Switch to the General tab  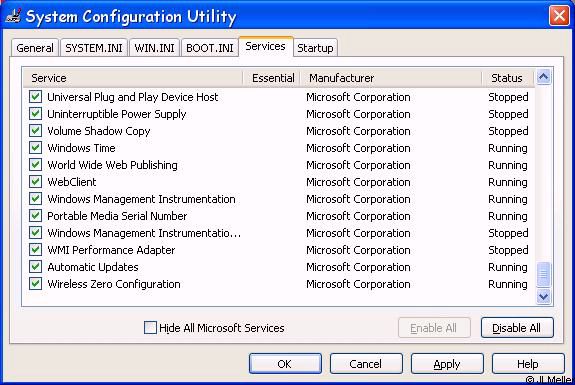[35, 48]
